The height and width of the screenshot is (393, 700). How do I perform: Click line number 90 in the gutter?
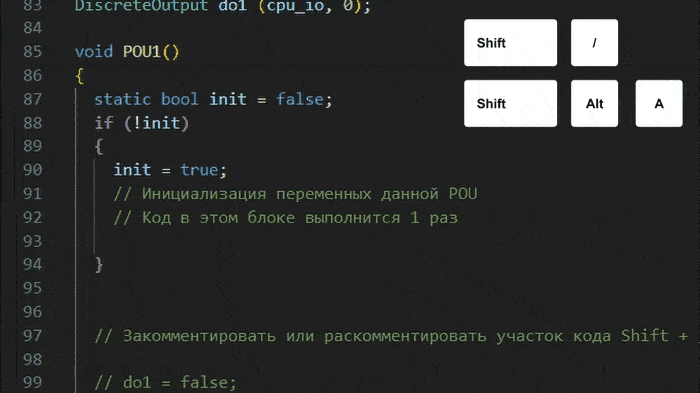pos(33,170)
